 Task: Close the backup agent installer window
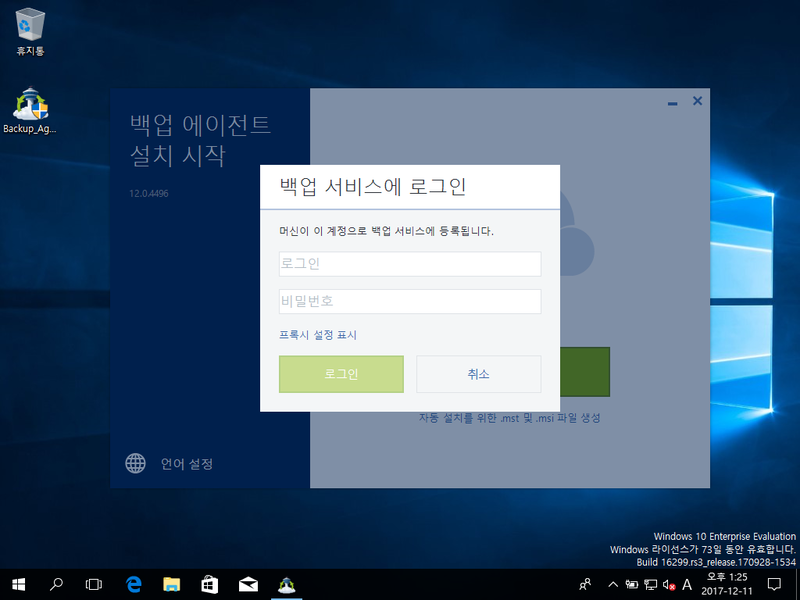point(697,101)
